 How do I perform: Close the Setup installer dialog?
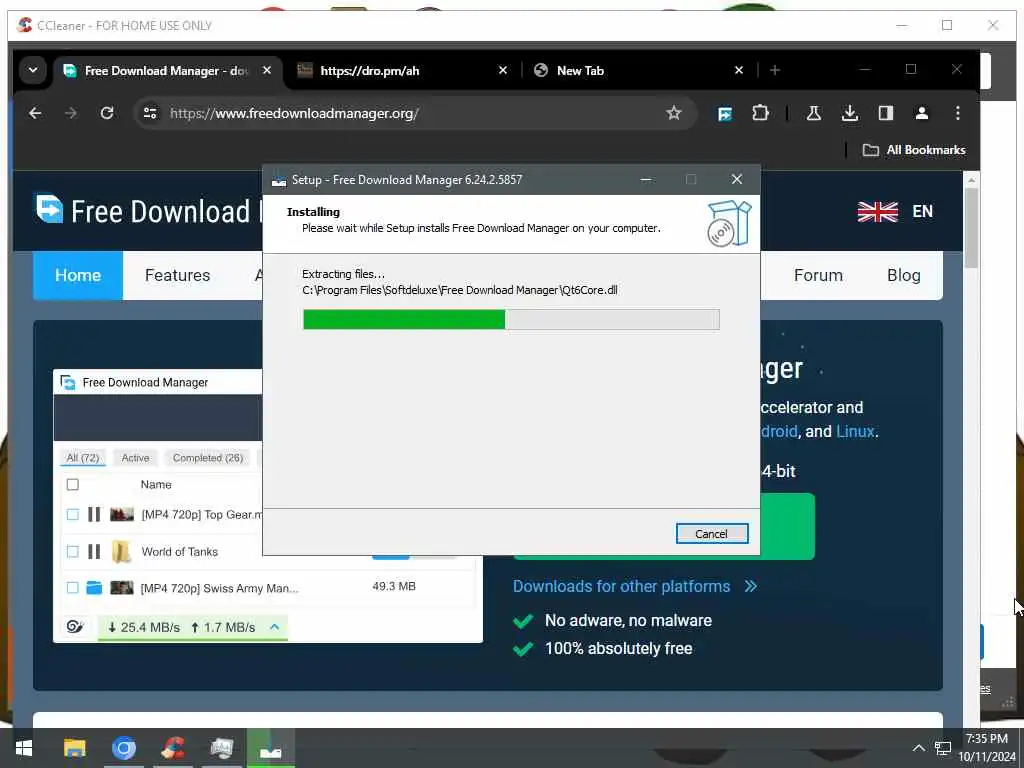736,180
